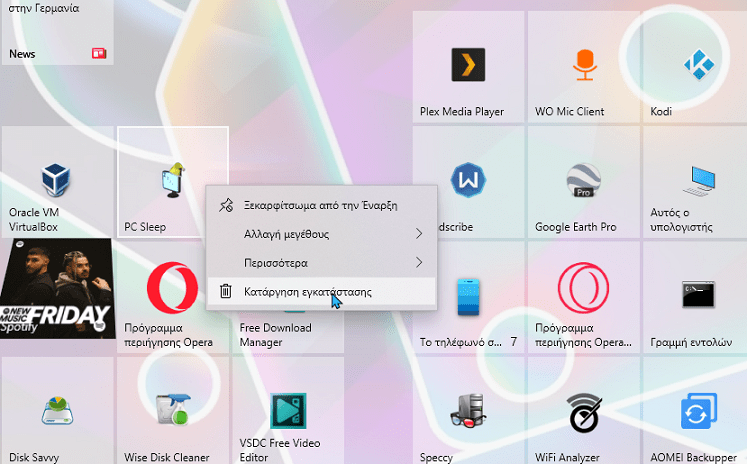Image resolution: width=747 pixels, height=464 pixels.
Task: Click the unpin icon in context menu
Action: tap(226, 205)
